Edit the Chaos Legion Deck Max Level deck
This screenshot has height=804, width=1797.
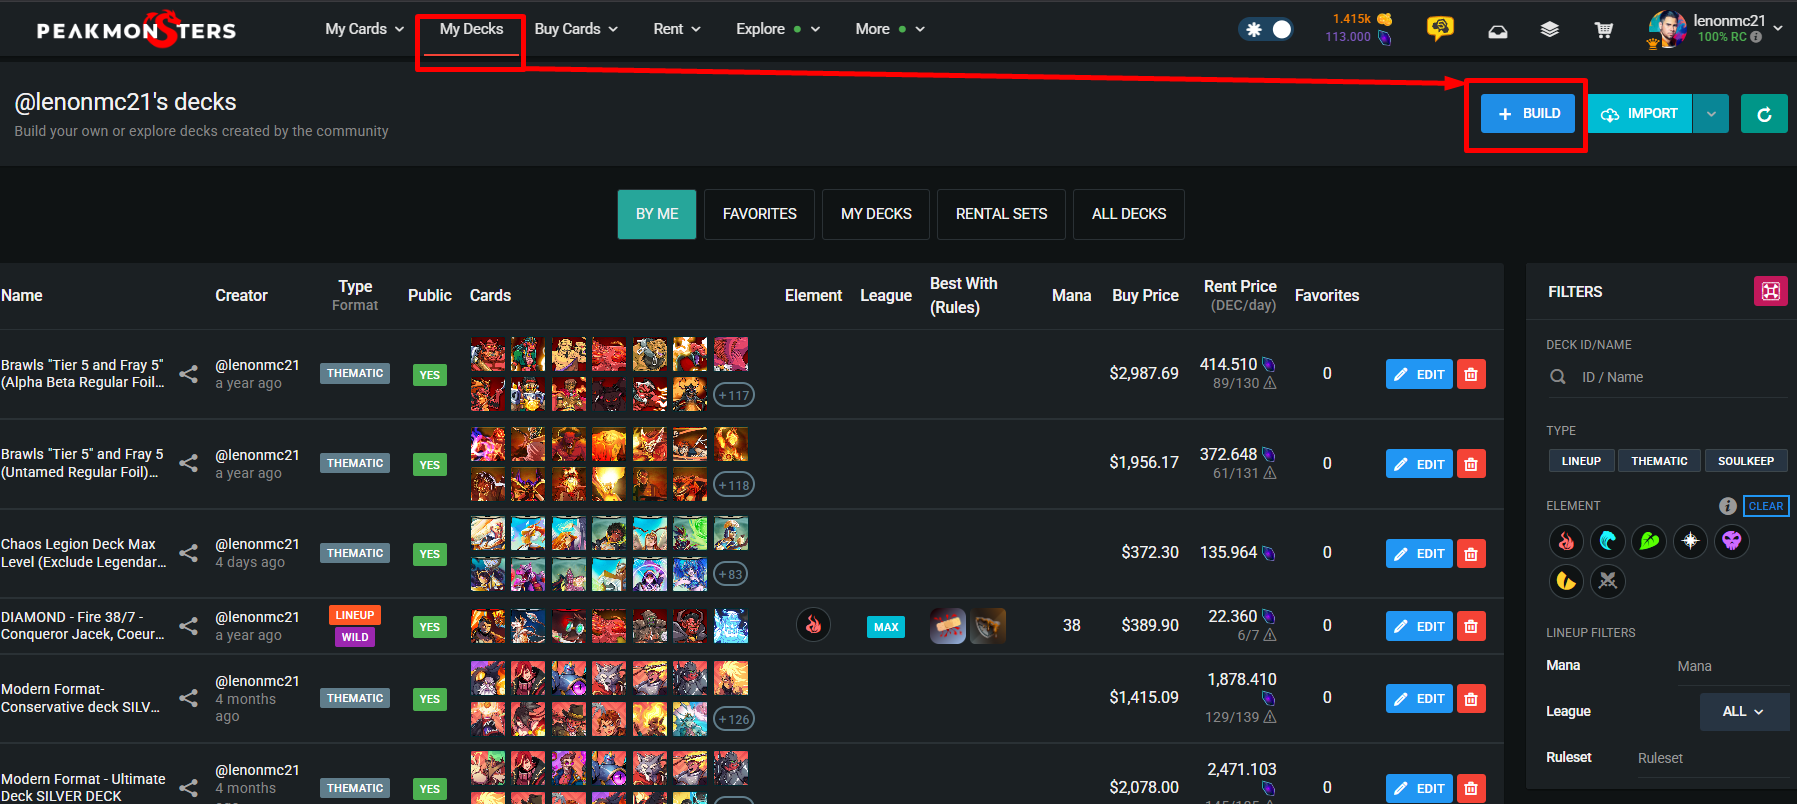click(x=1419, y=553)
